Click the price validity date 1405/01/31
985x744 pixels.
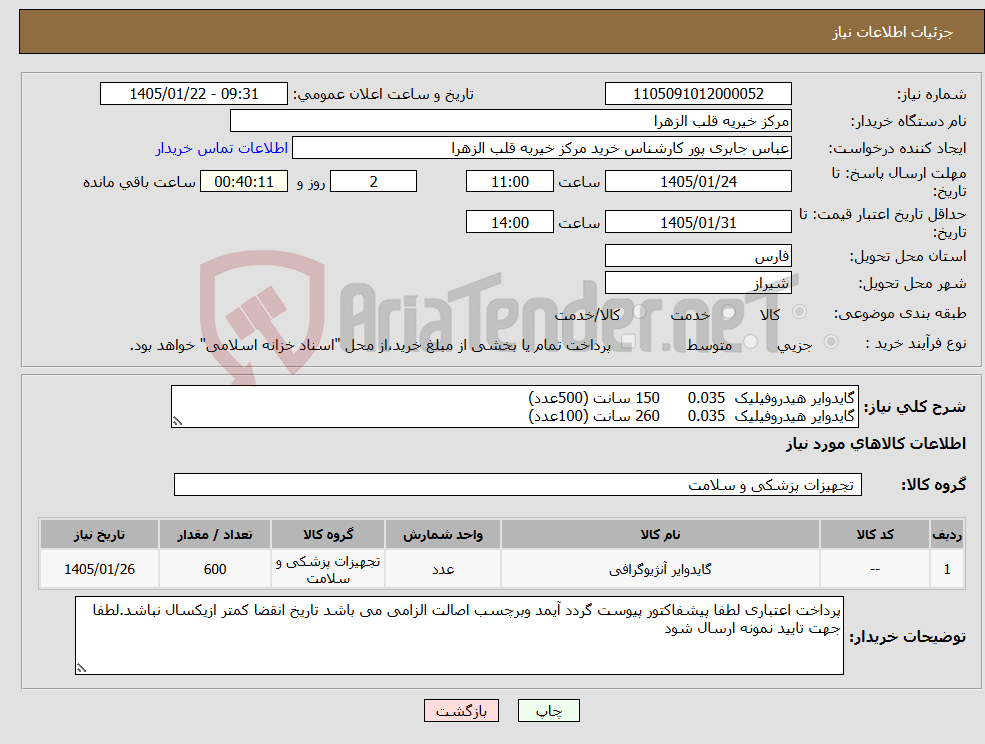(x=698, y=222)
